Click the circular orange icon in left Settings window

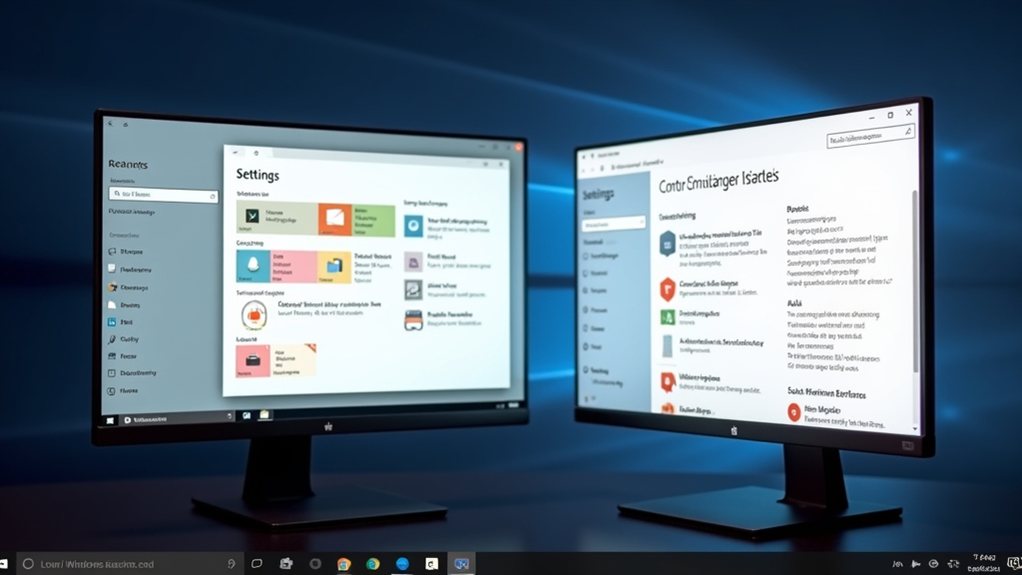point(254,314)
